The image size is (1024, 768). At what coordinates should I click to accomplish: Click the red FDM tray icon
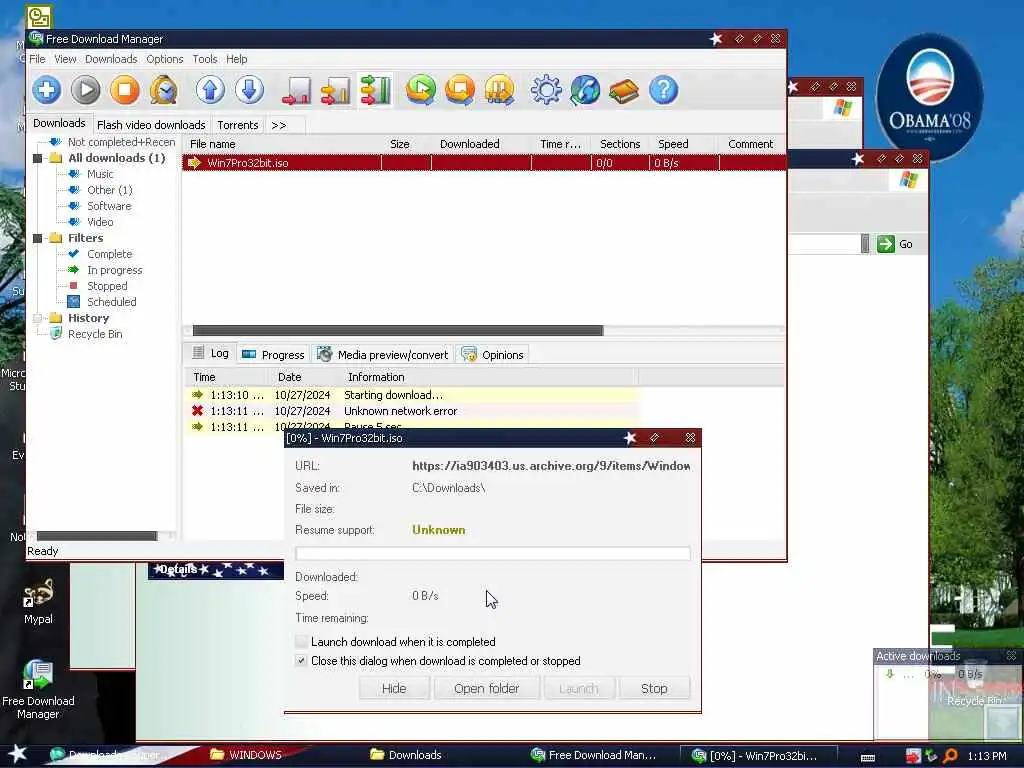pyautogui.click(x=913, y=756)
